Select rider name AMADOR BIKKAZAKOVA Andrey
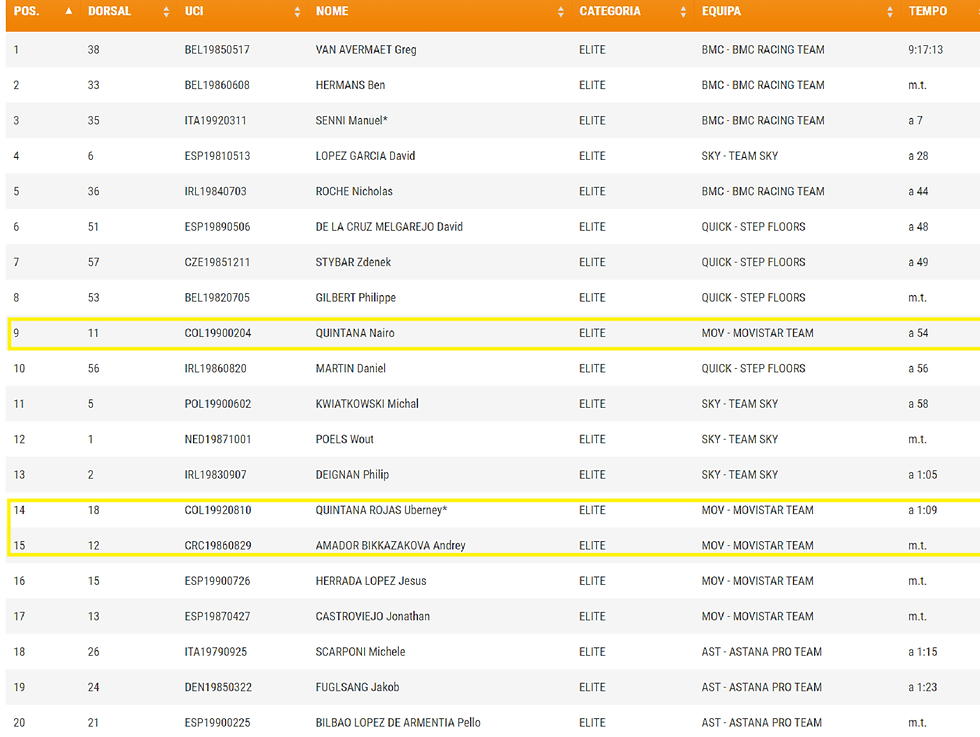The width and height of the screenshot is (980, 737). [391, 546]
